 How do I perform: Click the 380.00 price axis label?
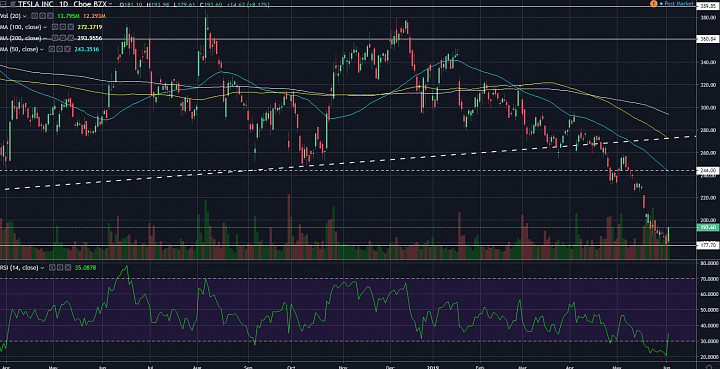click(x=708, y=18)
